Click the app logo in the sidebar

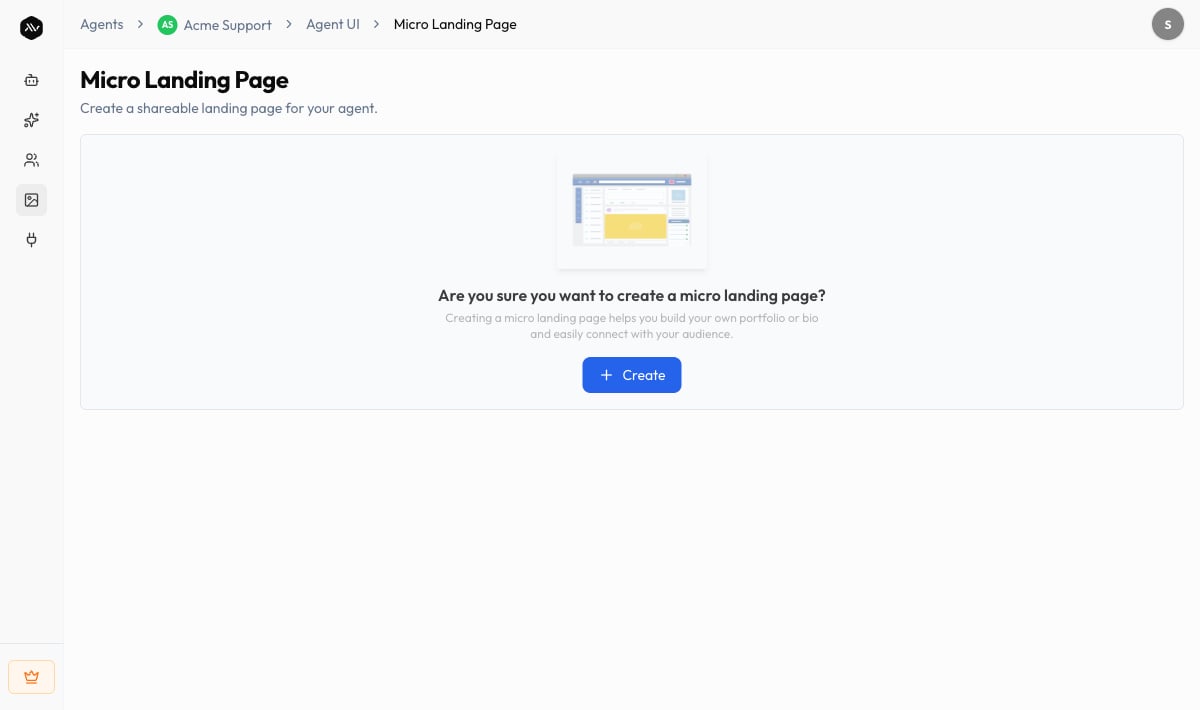click(x=31, y=28)
